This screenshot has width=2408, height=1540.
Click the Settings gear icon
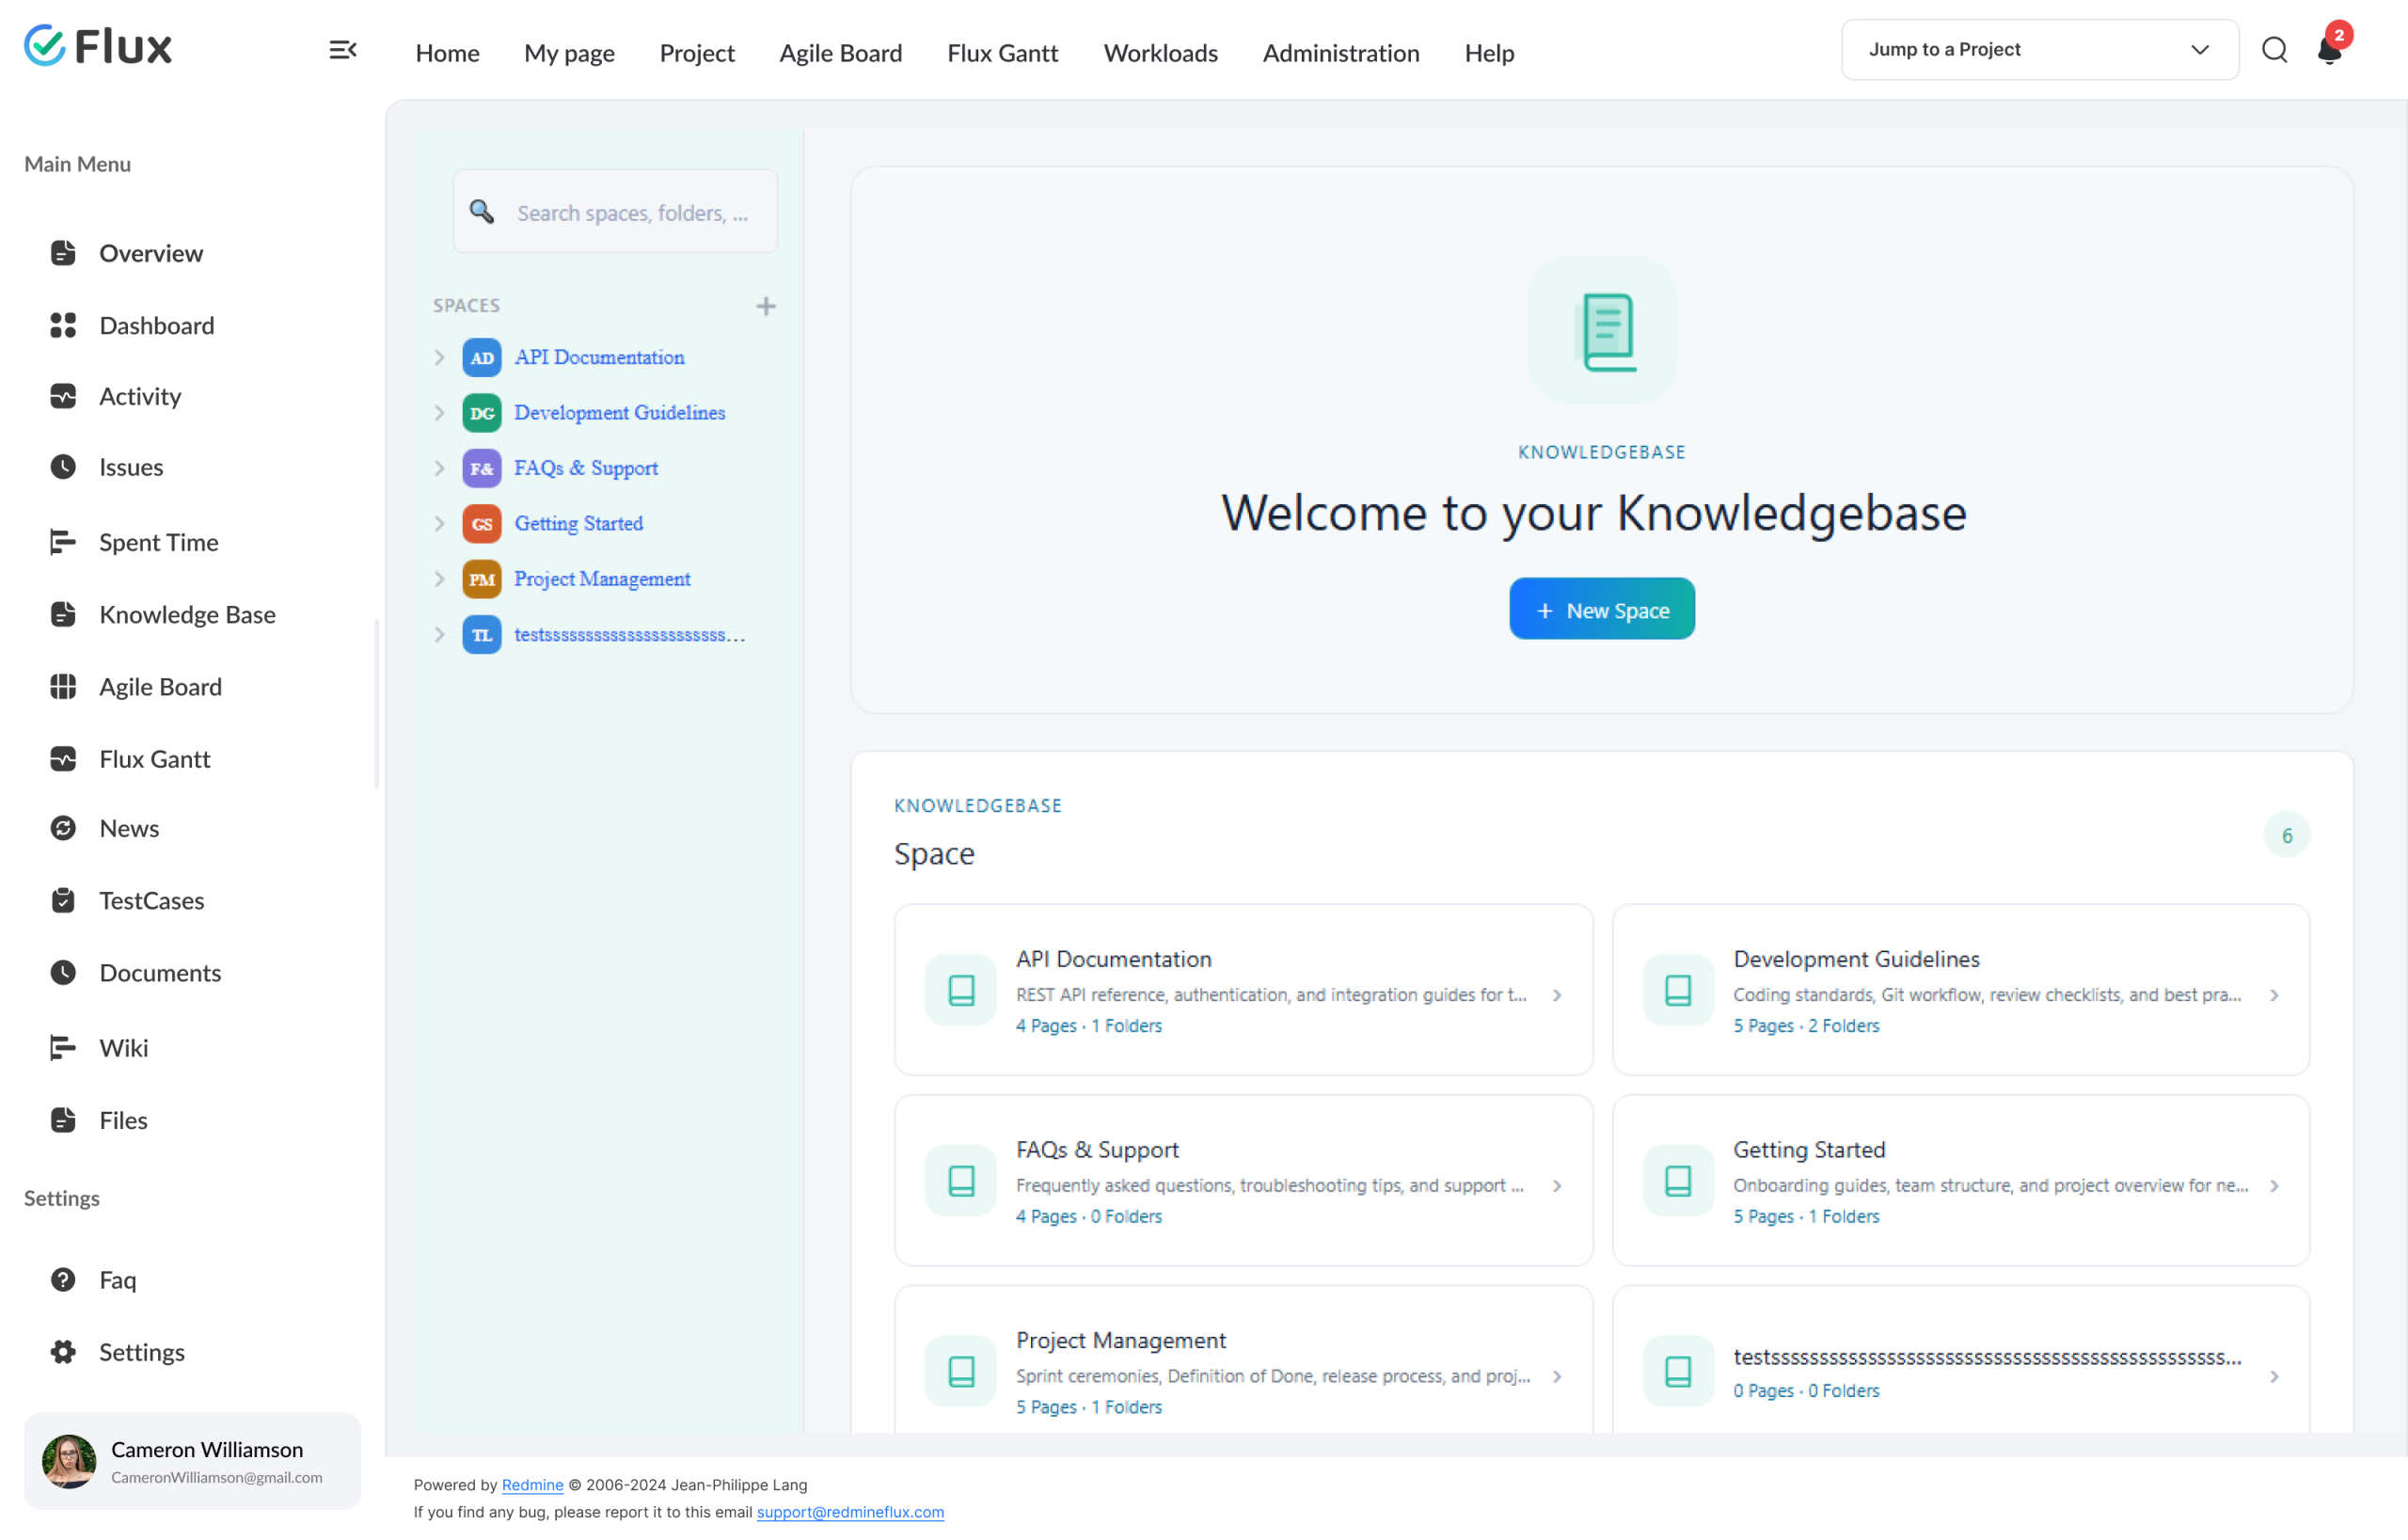[63, 1352]
